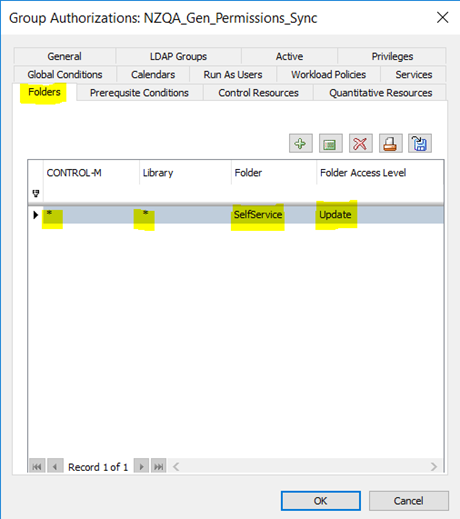Go to first record navigation button

(37, 466)
